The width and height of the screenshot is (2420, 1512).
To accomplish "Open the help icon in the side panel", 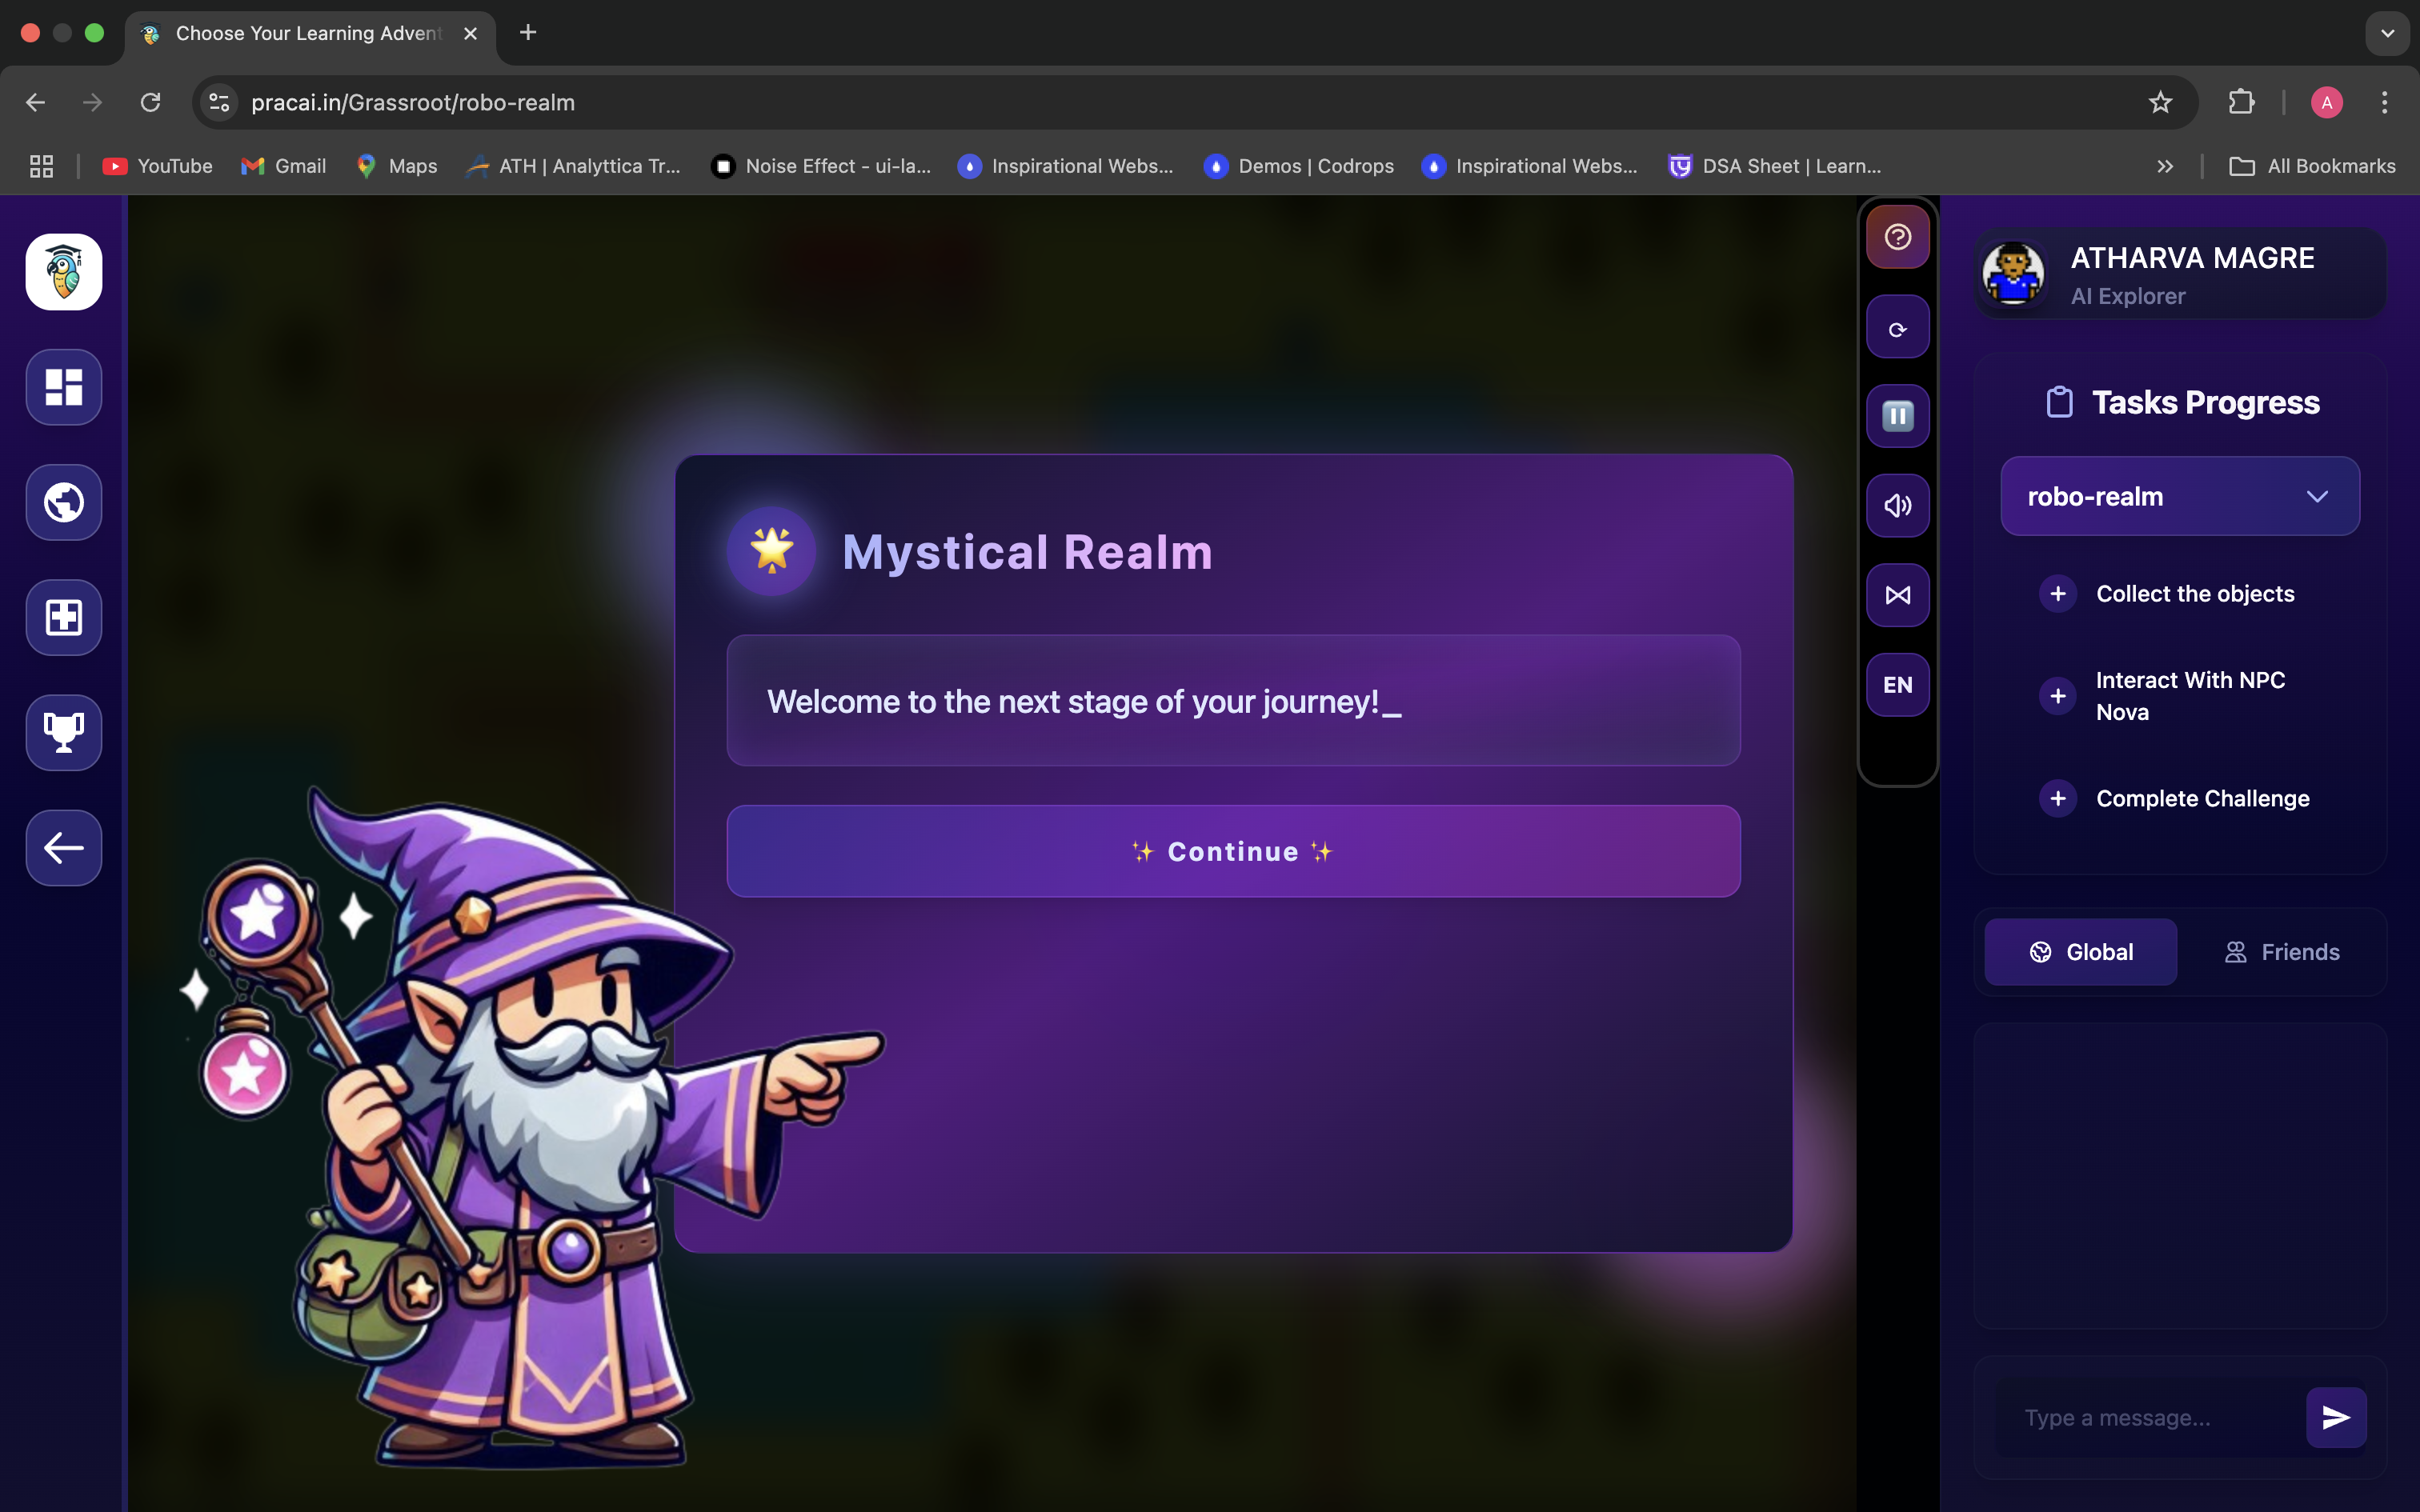I will pos(1897,237).
